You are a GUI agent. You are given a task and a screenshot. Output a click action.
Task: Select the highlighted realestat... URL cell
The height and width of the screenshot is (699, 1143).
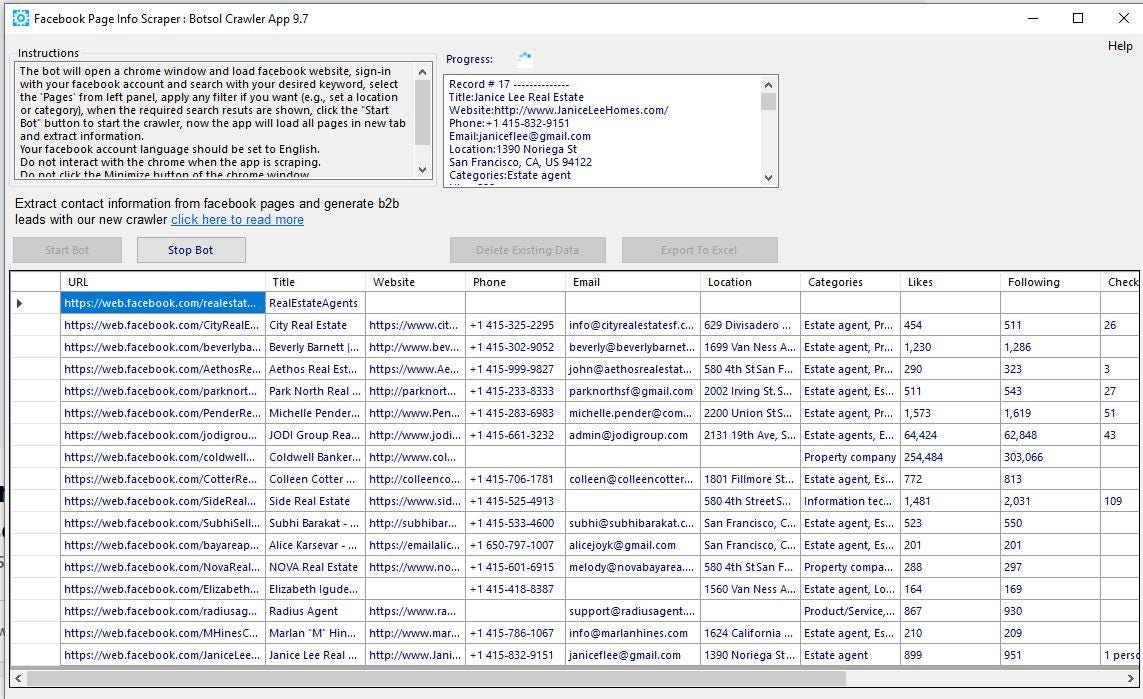tap(163, 303)
